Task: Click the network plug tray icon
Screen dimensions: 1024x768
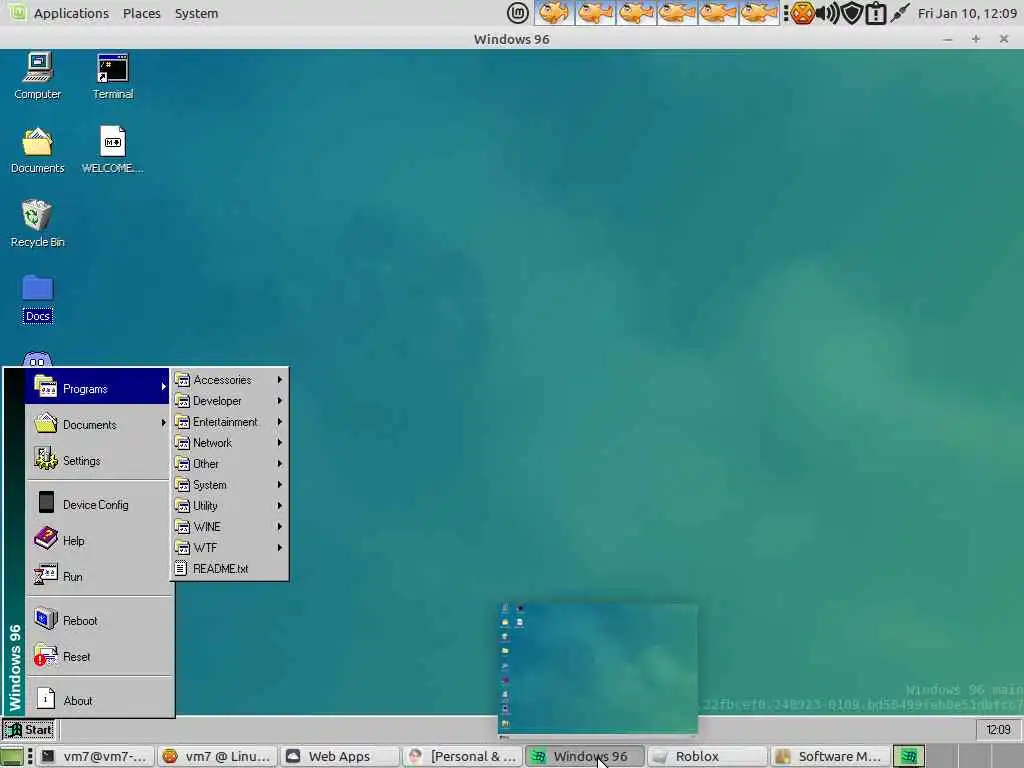Action: [x=900, y=13]
